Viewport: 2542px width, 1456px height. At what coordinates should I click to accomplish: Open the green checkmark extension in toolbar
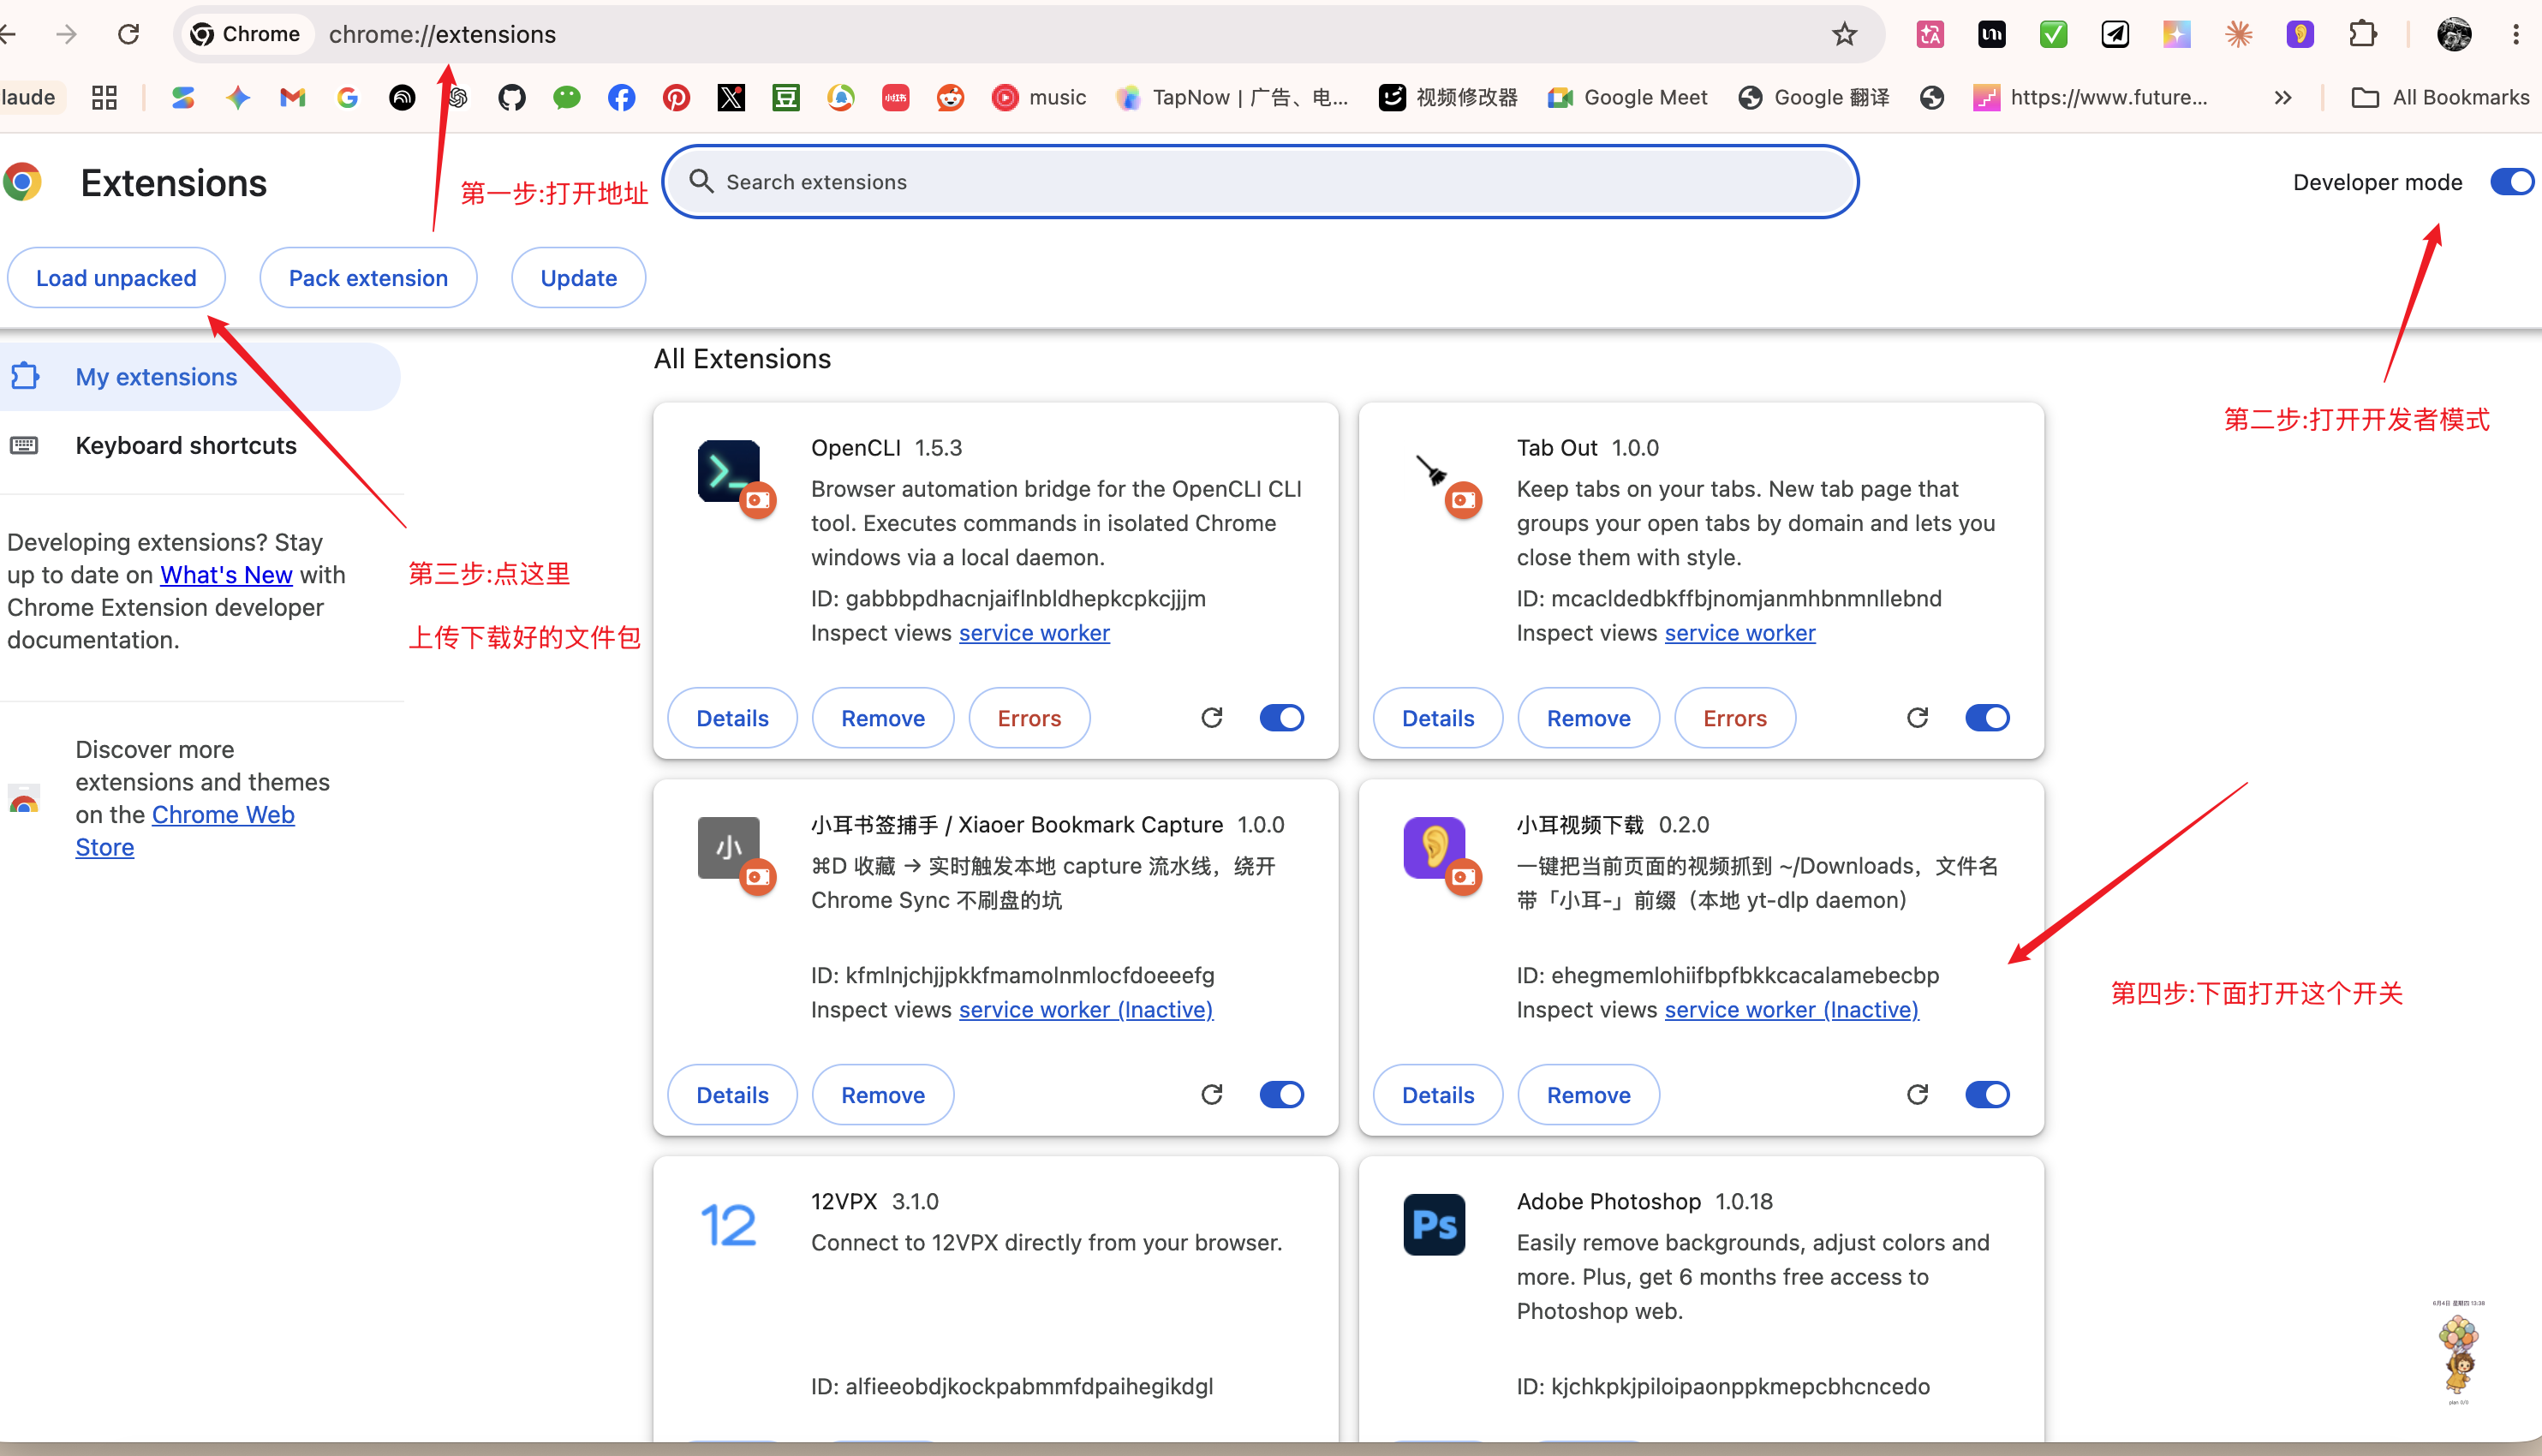[x=2053, y=35]
